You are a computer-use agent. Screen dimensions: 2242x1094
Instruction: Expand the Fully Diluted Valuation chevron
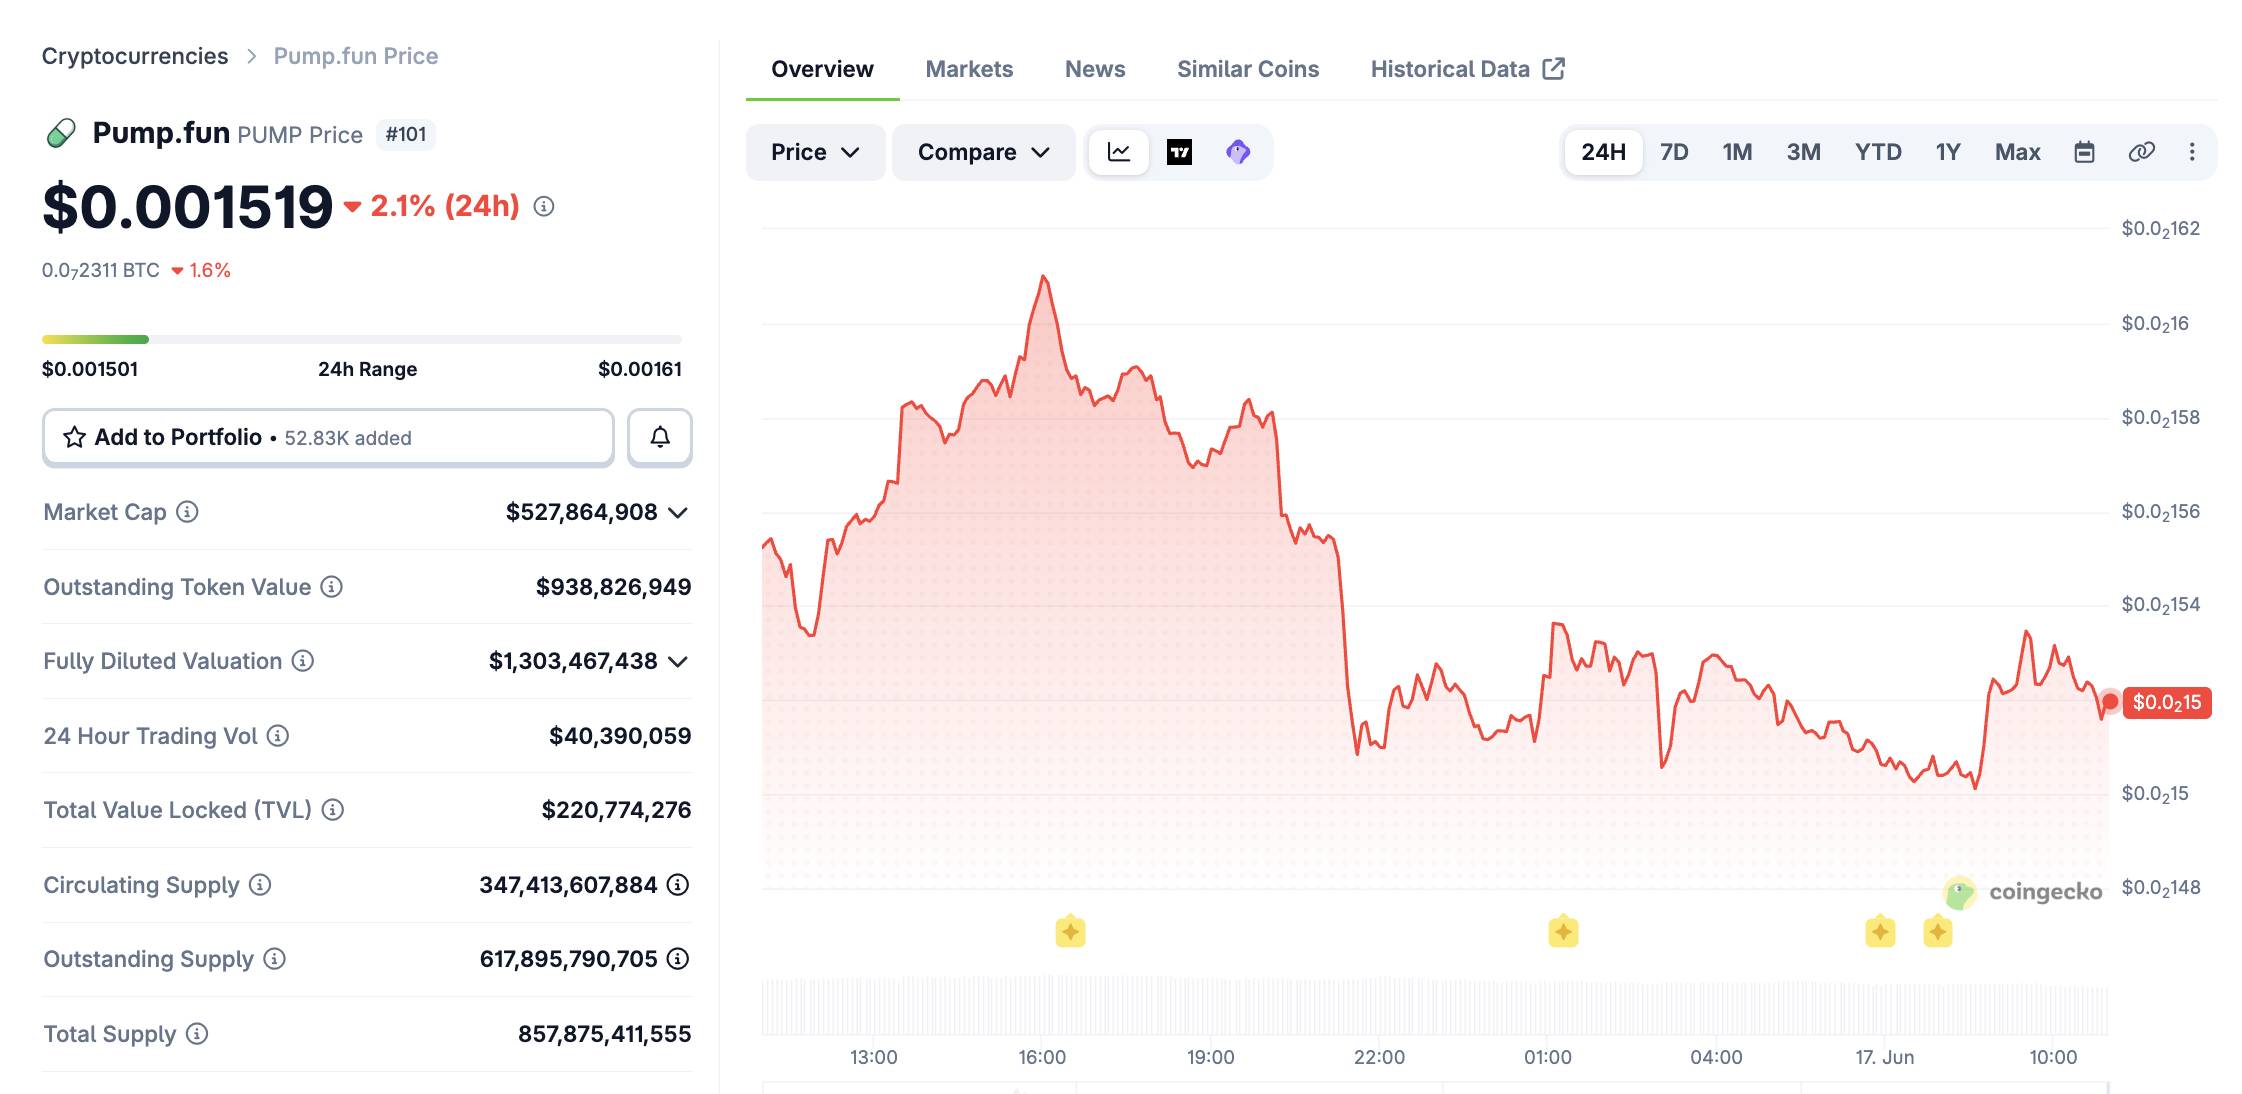(678, 662)
